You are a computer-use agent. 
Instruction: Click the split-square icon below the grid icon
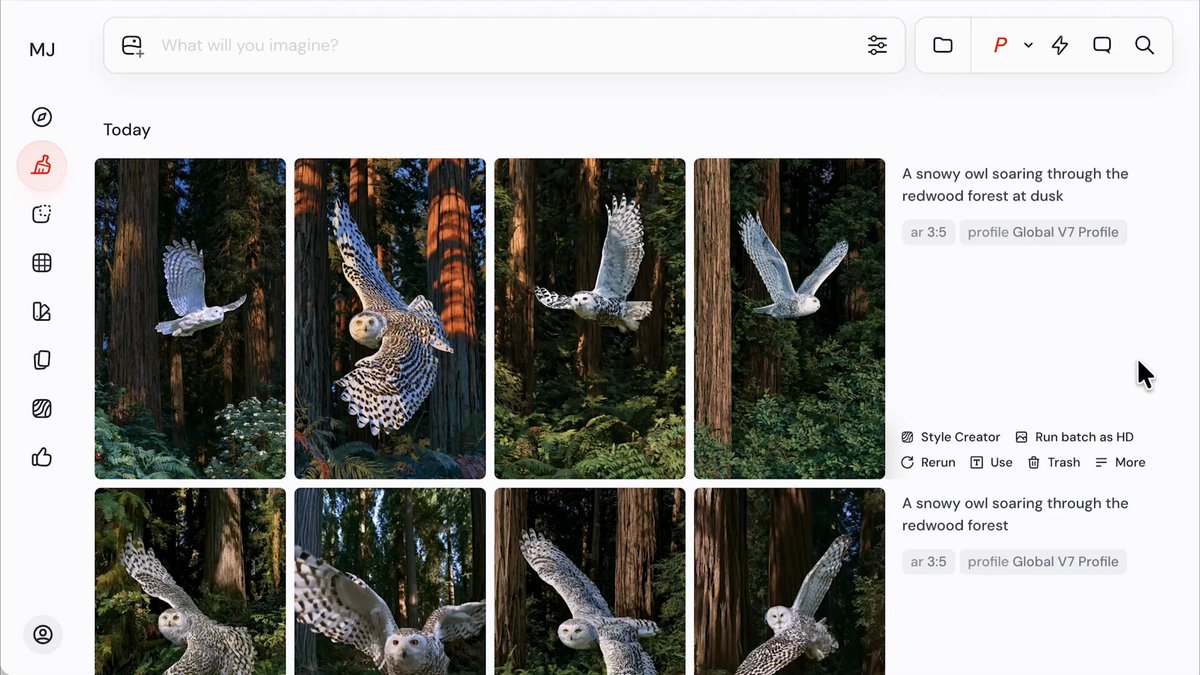point(42,312)
